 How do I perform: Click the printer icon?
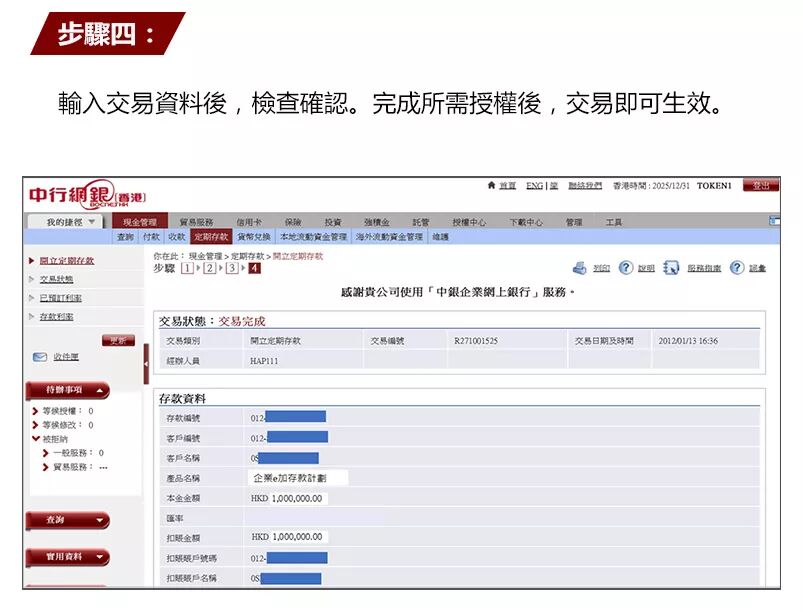(579, 268)
